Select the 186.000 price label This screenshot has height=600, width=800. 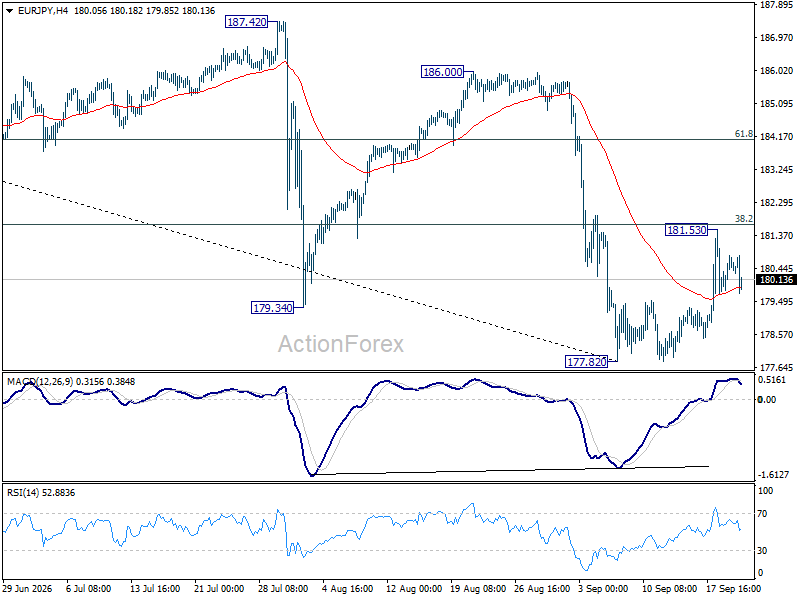point(442,72)
